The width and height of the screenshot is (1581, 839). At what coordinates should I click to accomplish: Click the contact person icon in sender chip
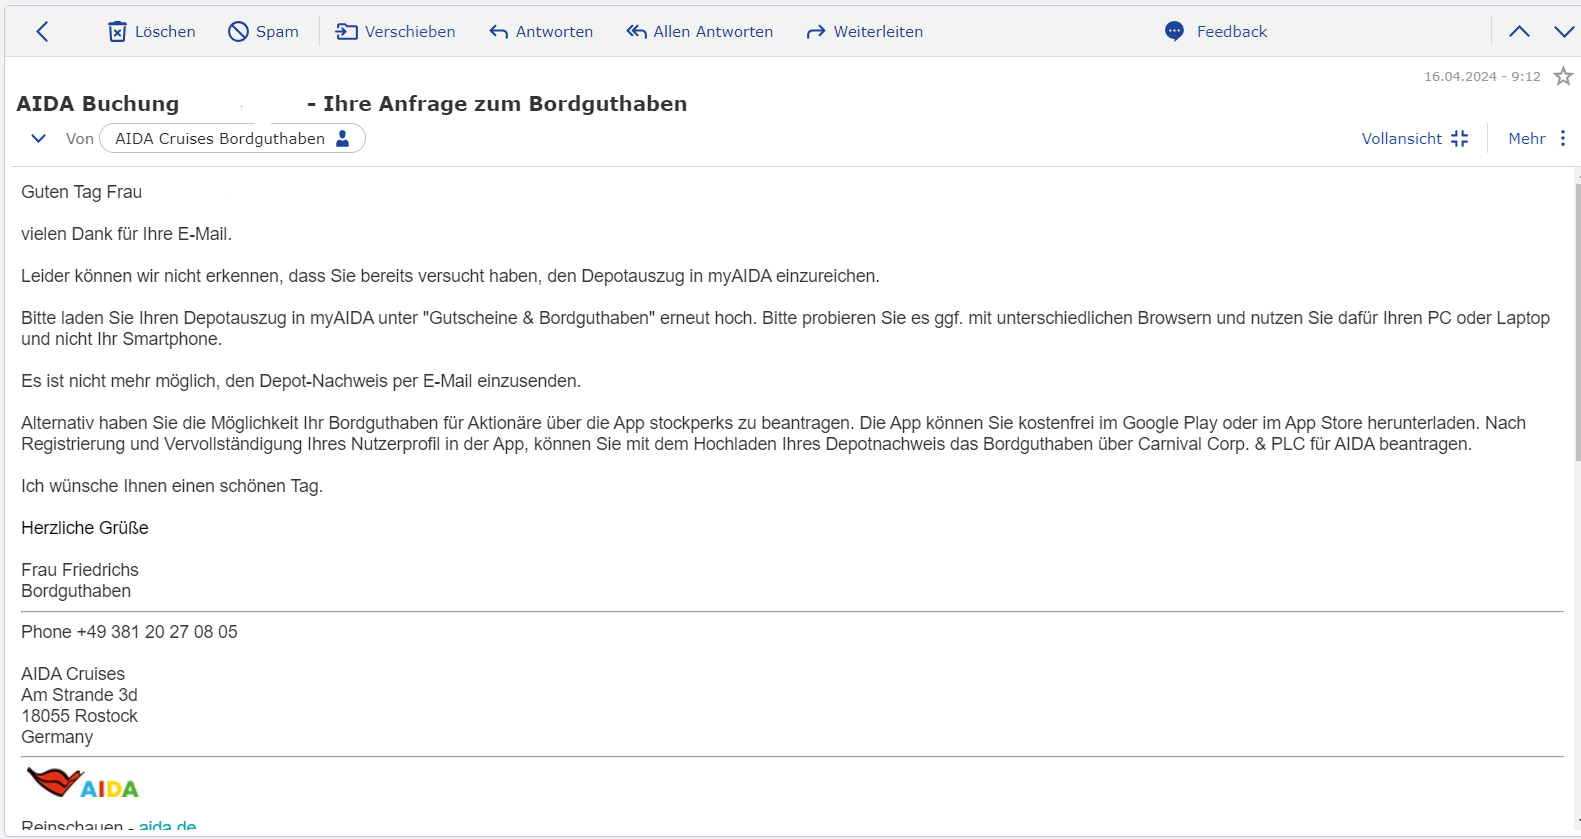[343, 139]
